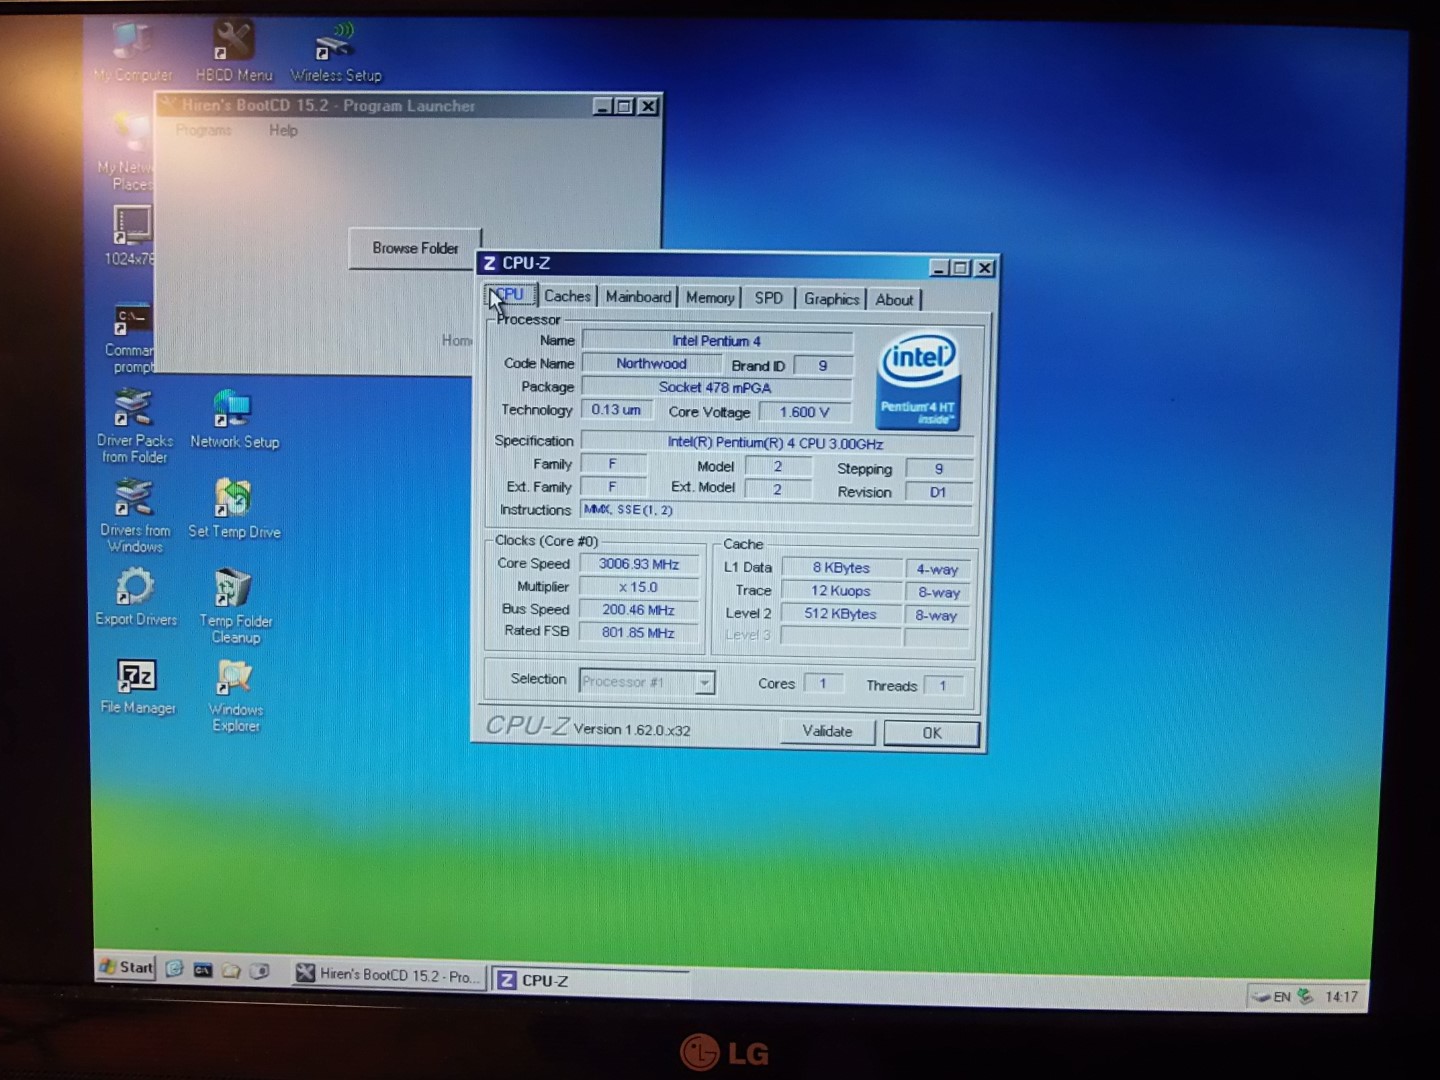Image resolution: width=1440 pixels, height=1080 pixels.
Task: Click the Core Voltage 1.600 V value
Action: [x=805, y=412]
